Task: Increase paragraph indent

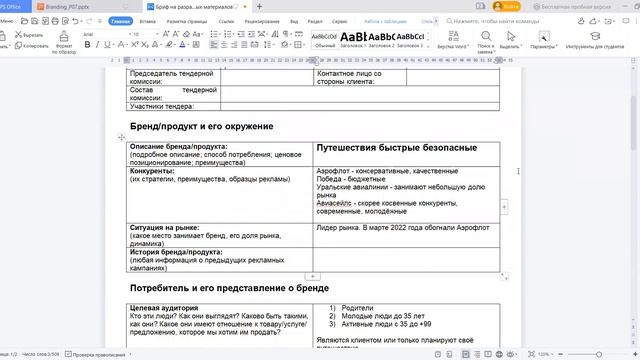Action: (251, 34)
